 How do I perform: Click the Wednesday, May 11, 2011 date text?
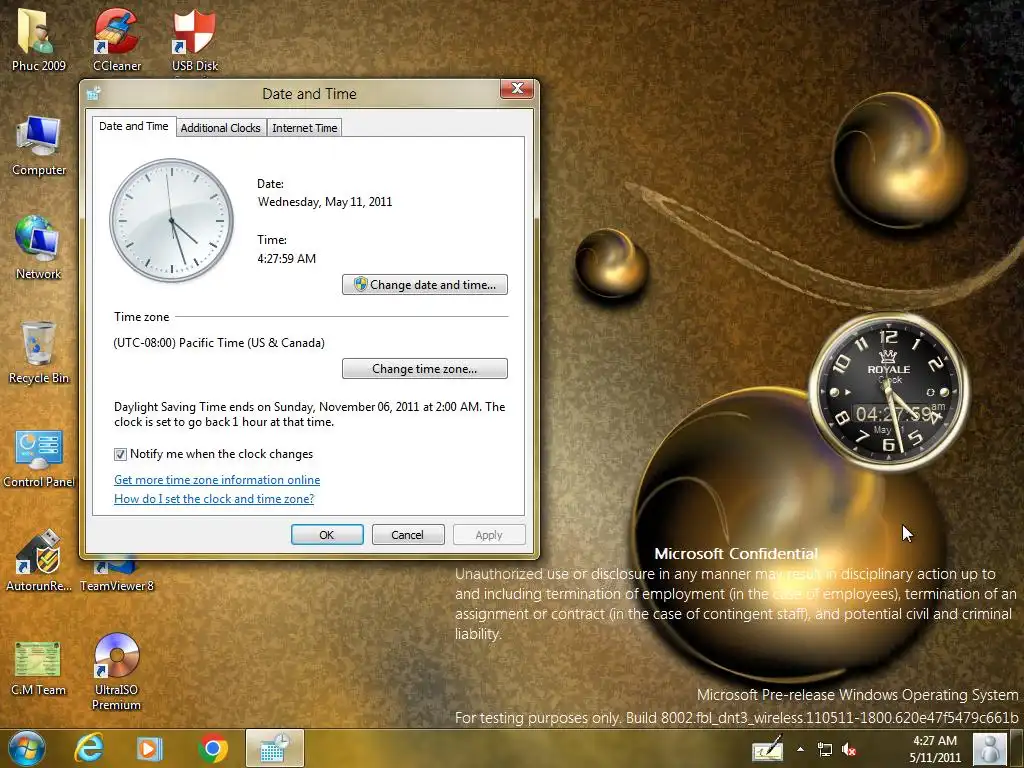[325, 202]
